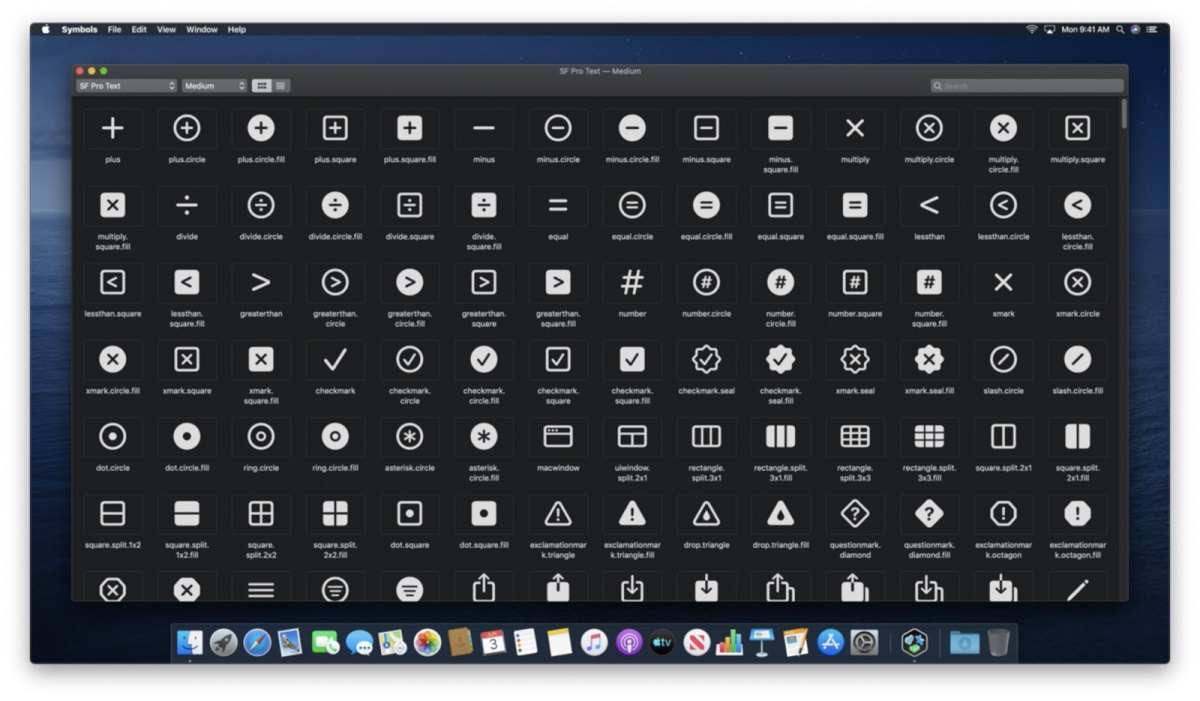This screenshot has height=701, width=1200.
Task: Select the xmark.seal symbol
Action: (x=855, y=359)
